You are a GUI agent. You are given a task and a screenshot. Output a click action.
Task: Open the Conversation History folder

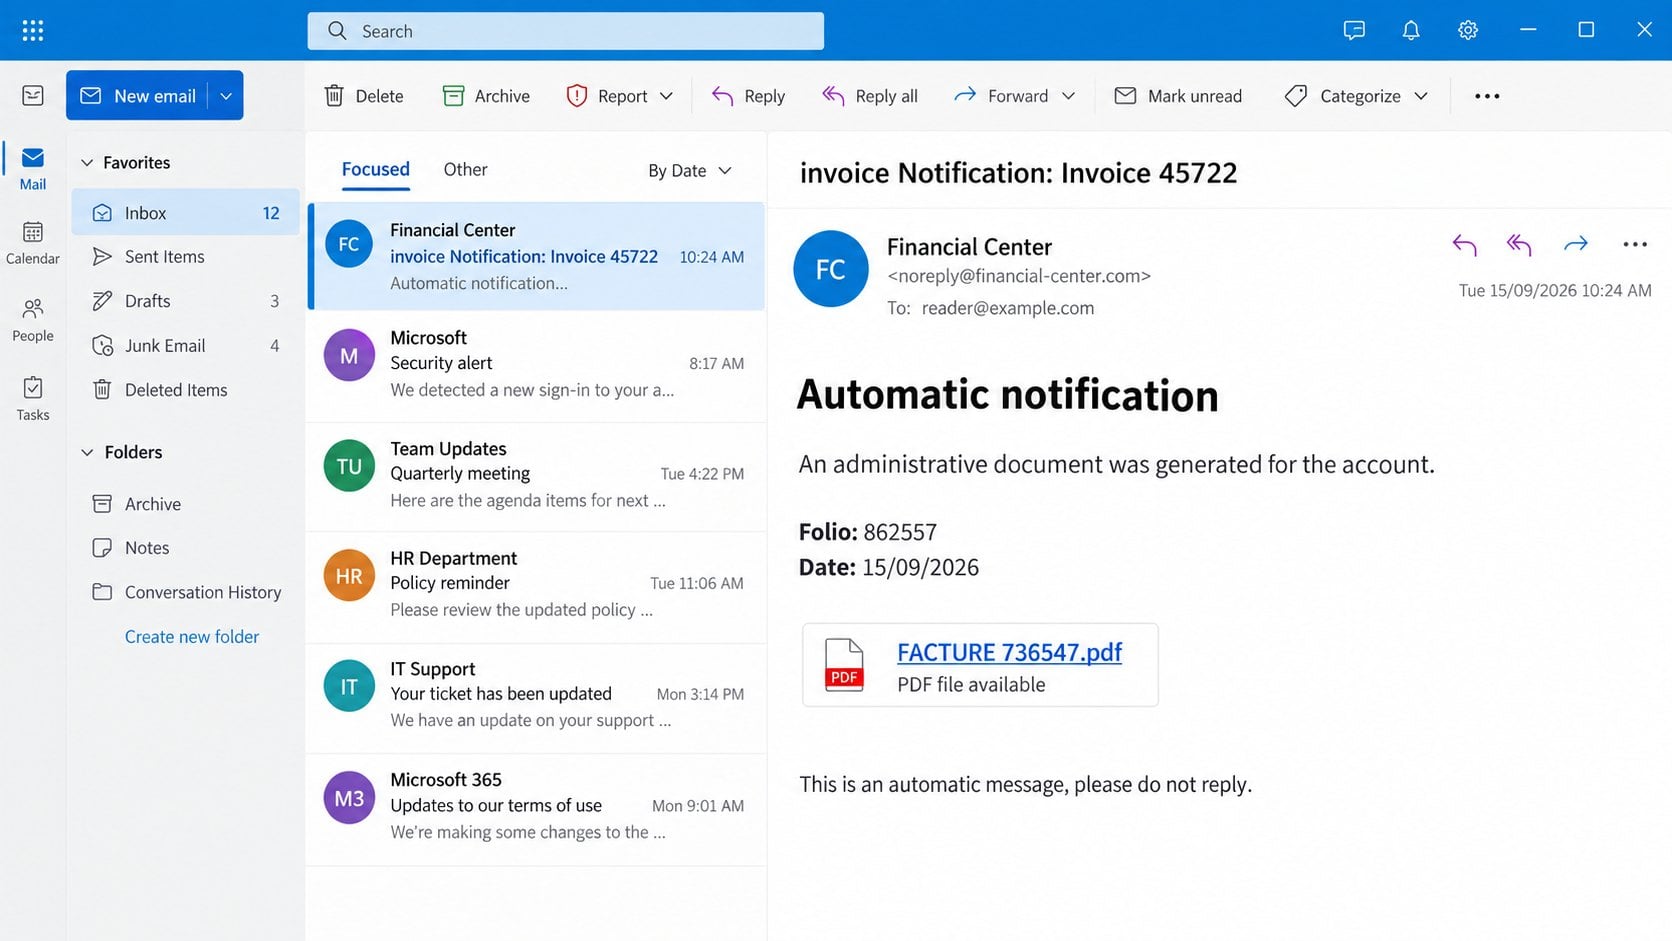pos(185,592)
